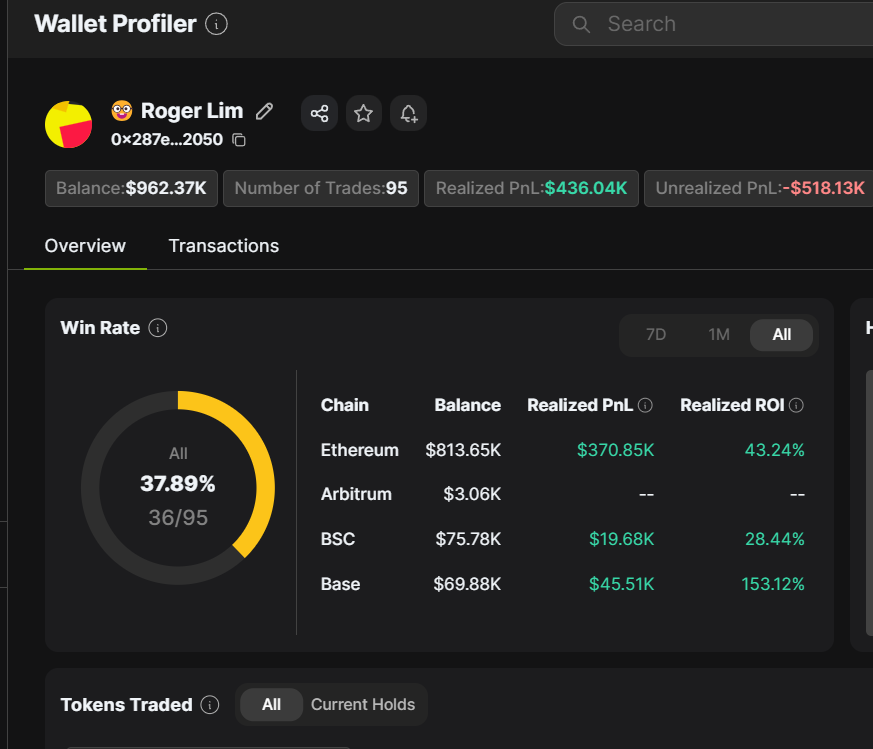
Task: Select the Ethereum chain row
Action: pyautogui.click(x=562, y=450)
